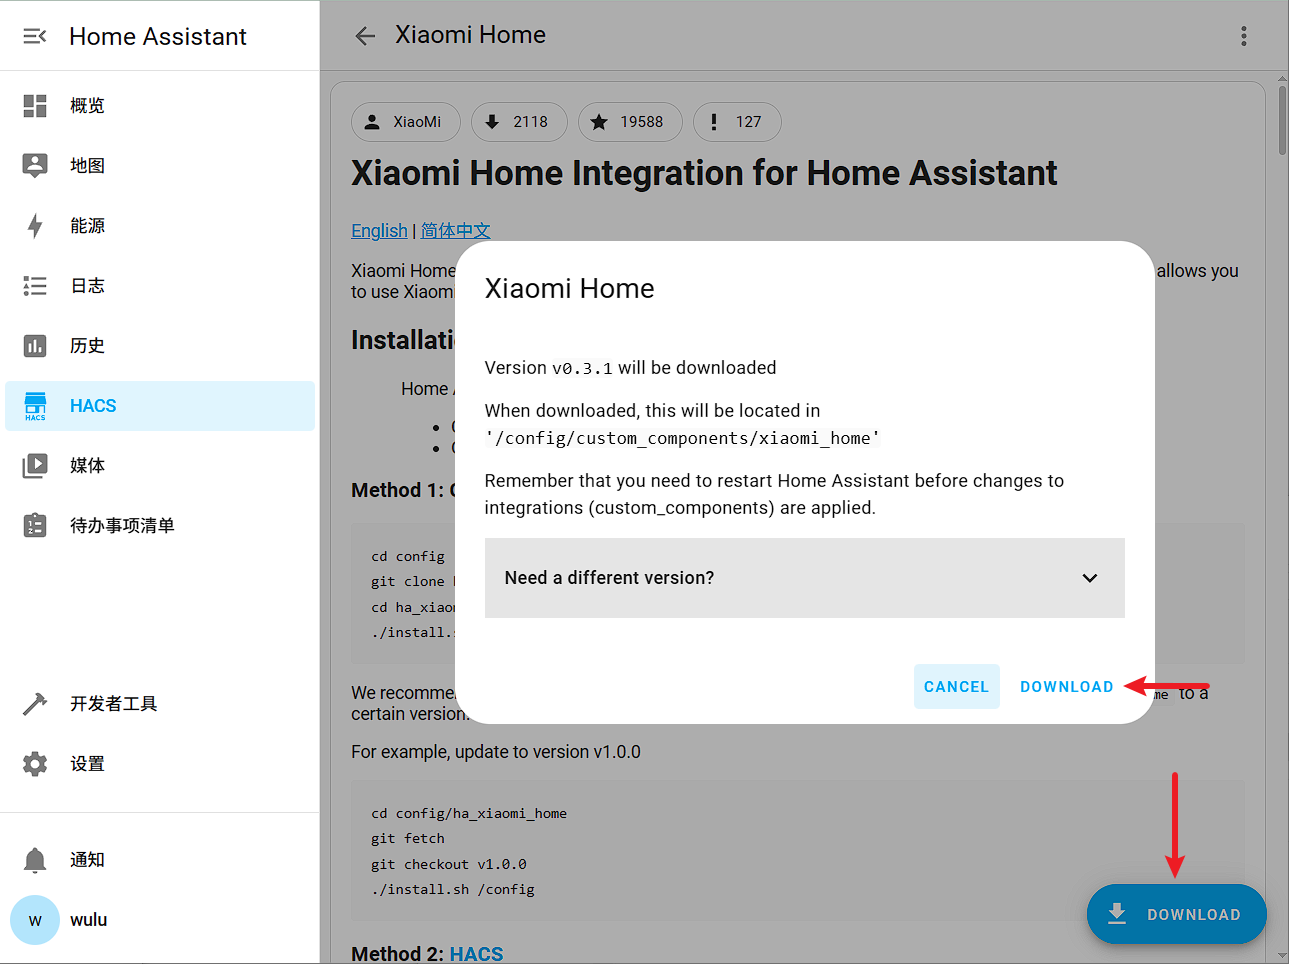Click the text Version v0.3.1 will be downloaded

(x=630, y=368)
